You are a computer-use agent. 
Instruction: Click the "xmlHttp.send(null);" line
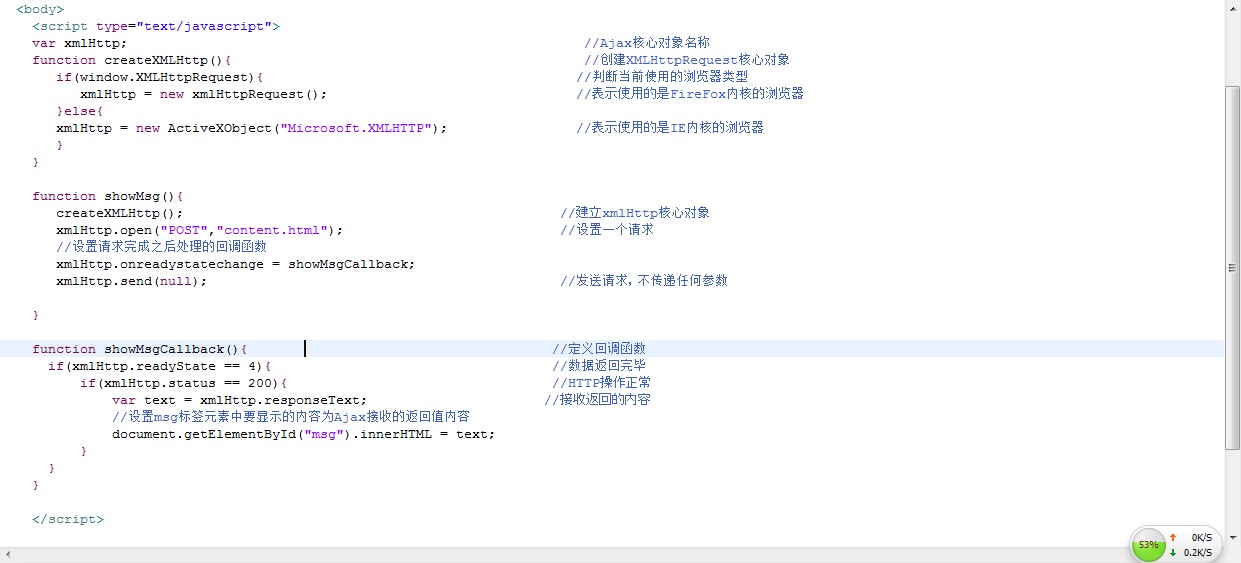132,281
